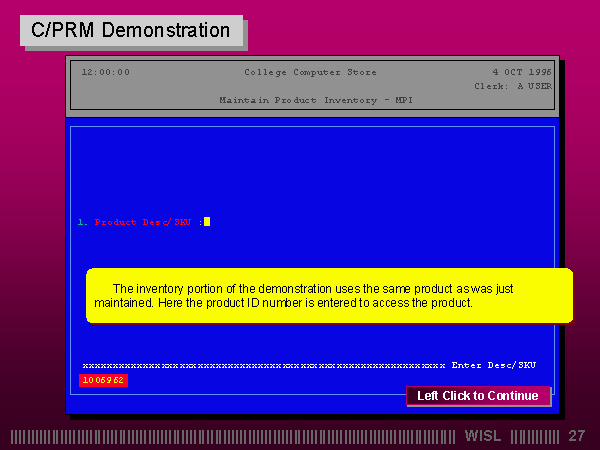Click the slide number 27

[x=576, y=436]
